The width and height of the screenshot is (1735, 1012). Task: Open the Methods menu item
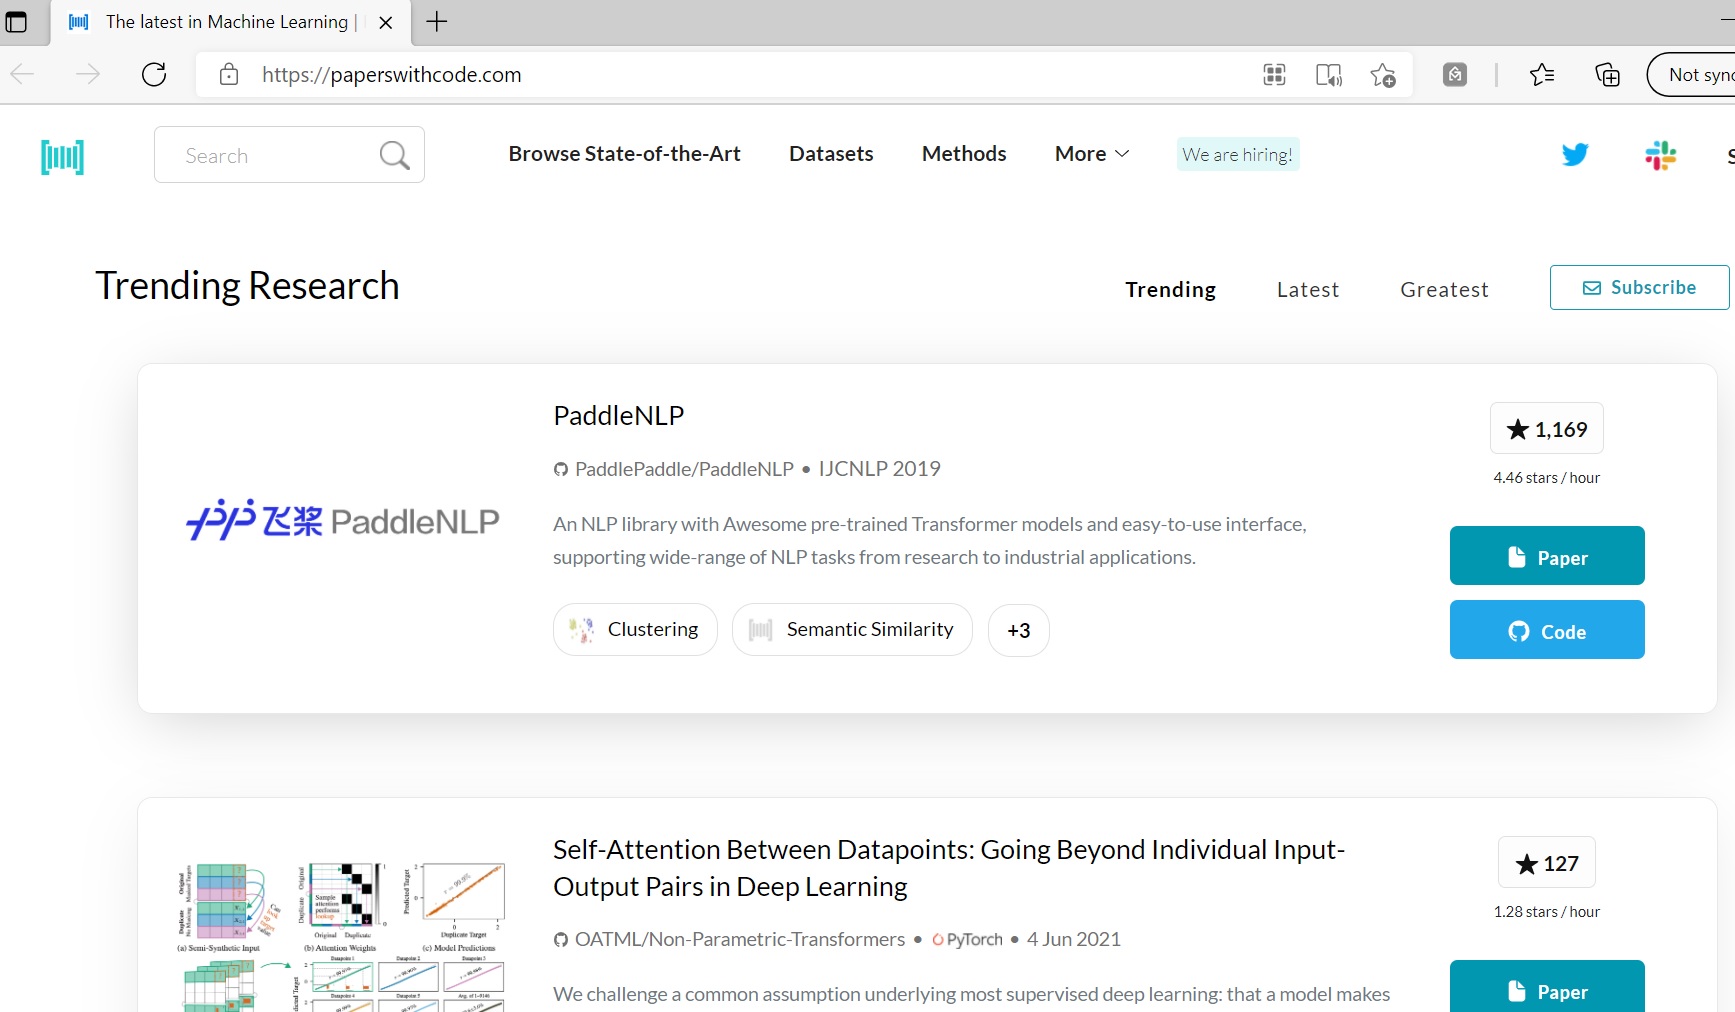click(x=964, y=154)
